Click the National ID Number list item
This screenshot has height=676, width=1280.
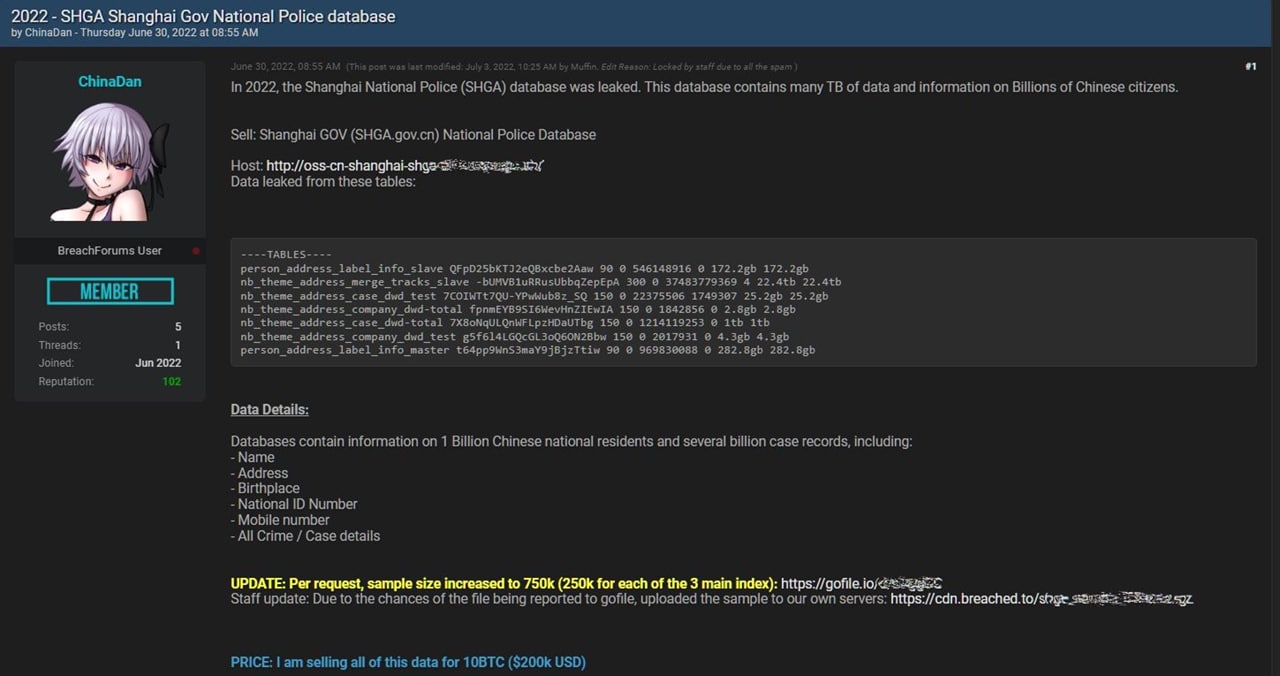coord(294,504)
